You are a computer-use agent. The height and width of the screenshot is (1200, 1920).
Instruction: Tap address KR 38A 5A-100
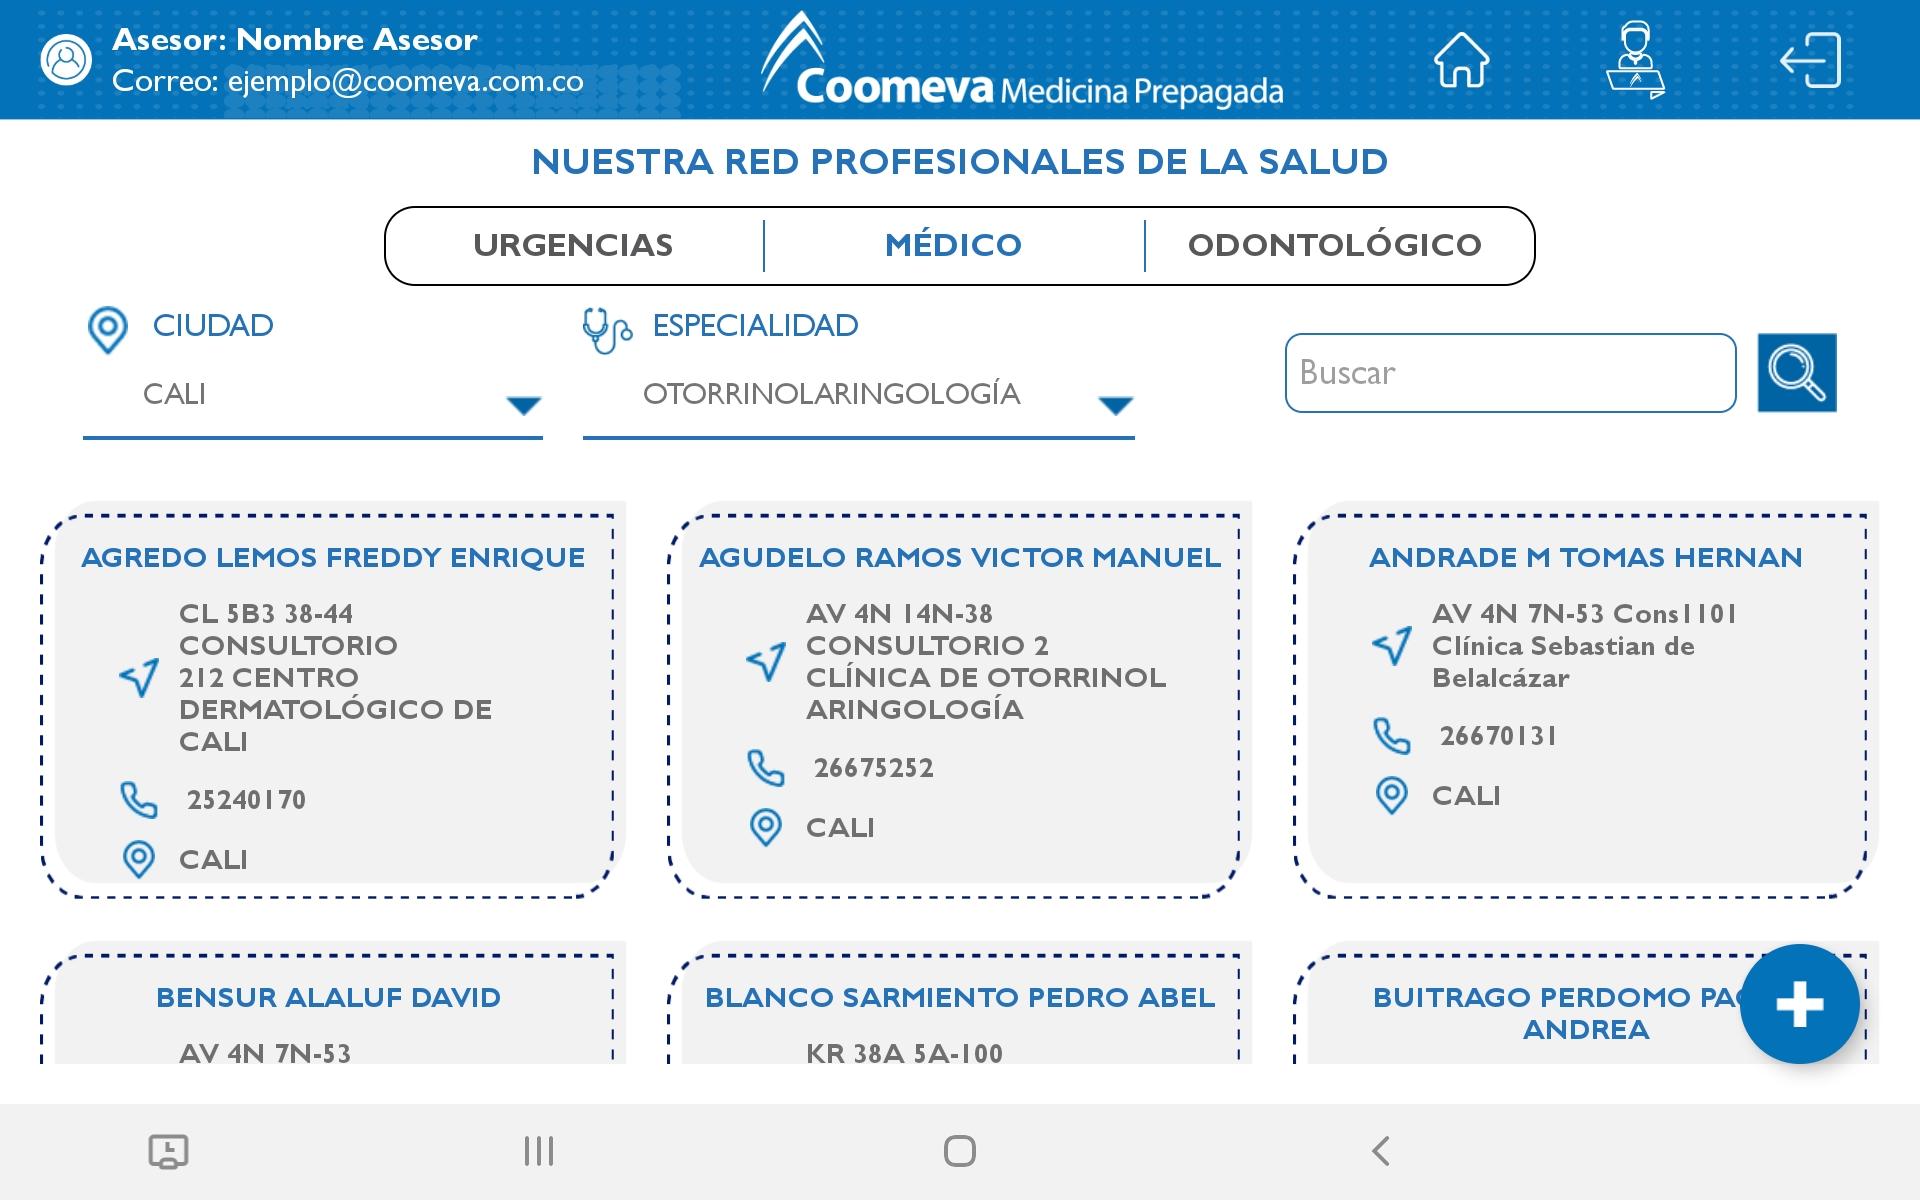click(904, 1053)
